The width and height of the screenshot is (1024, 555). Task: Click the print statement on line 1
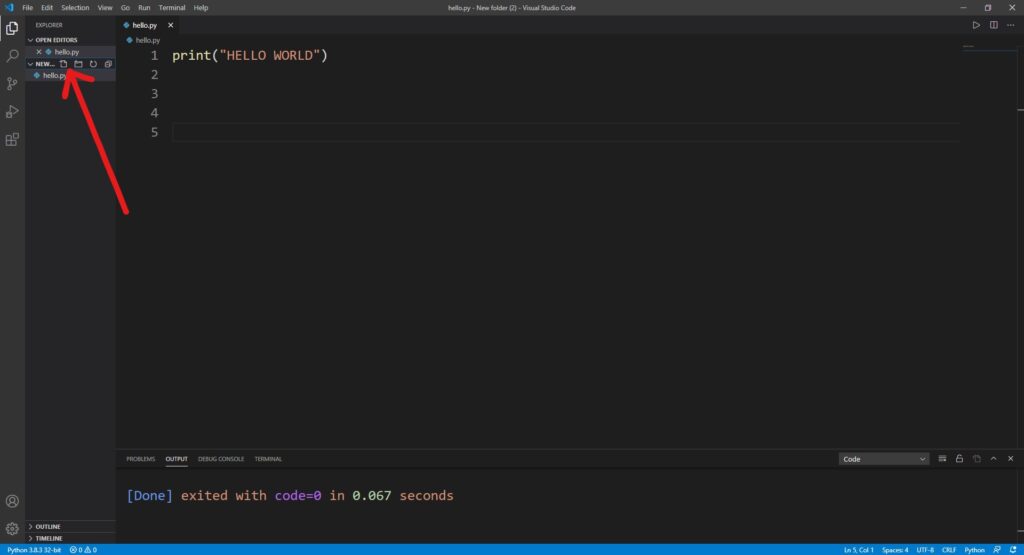[249, 56]
